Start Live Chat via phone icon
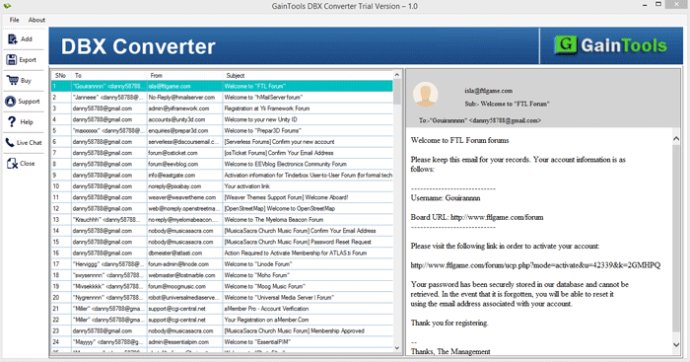This screenshot has height=362, width=690. pos(10,143)
